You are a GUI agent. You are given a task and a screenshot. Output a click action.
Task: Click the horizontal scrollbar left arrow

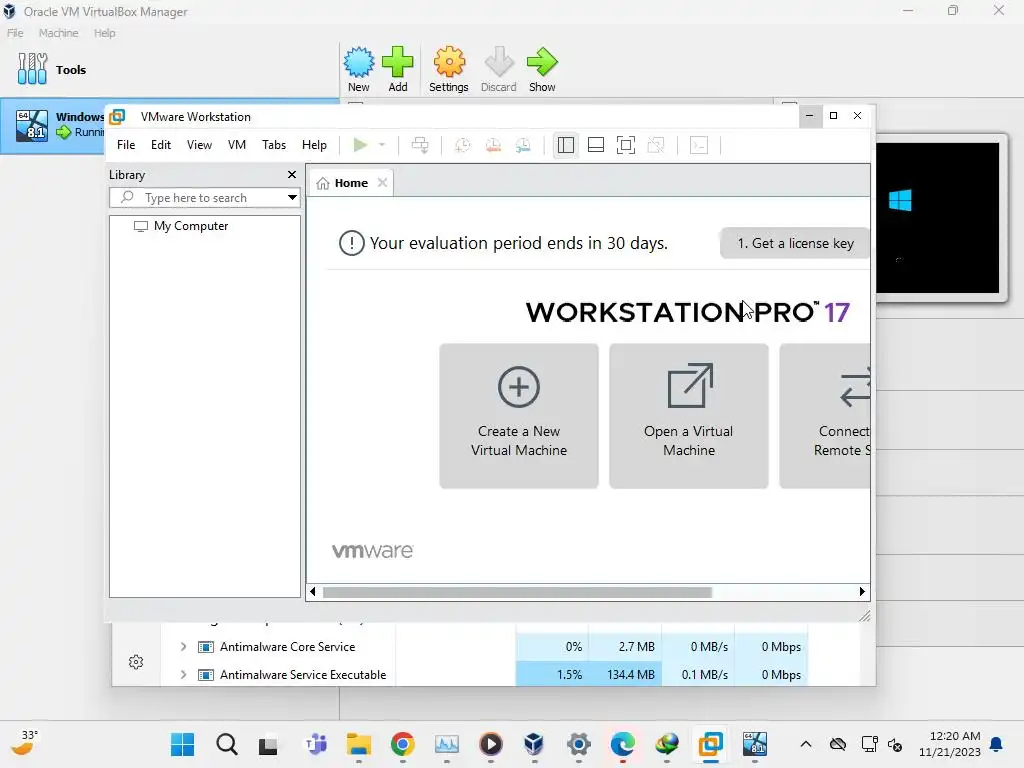coord(313,592)
